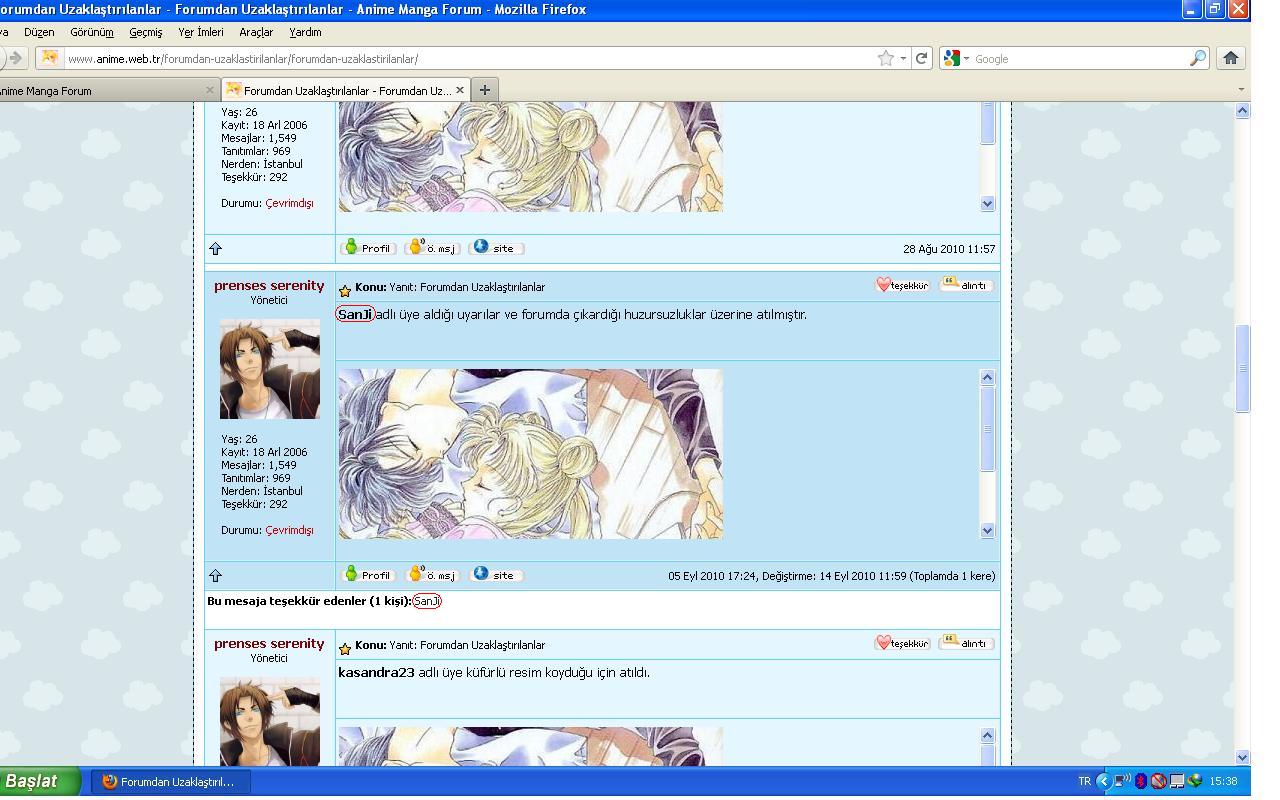Viewport: 1280px width, 800px height.
Task: Click teşekkür heart button on kasandra23 post
Action: 902,643
